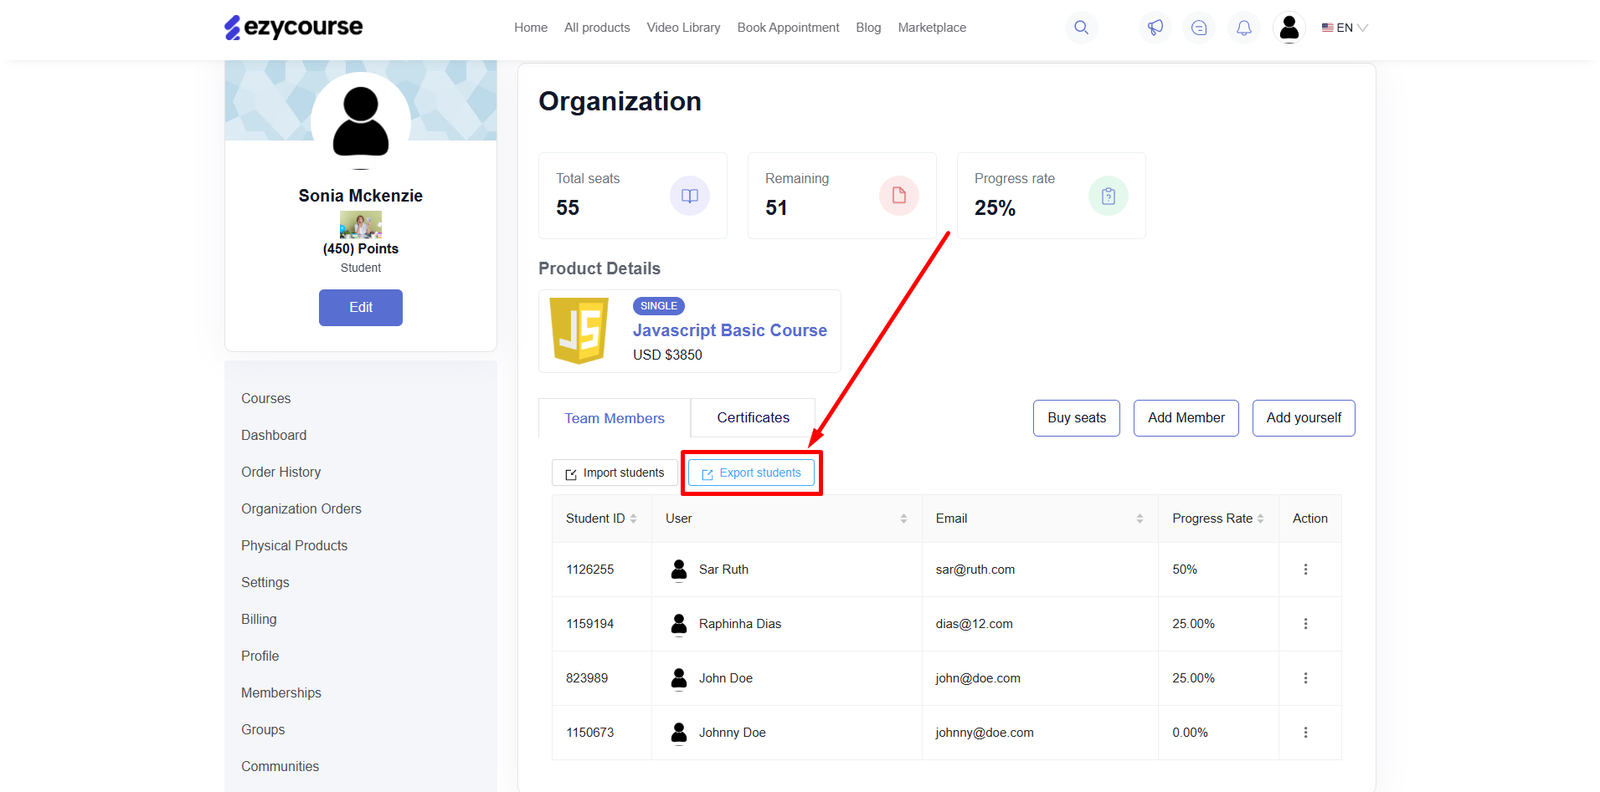1600x792 pixels.
Task: Open action menu for John Doe
Action: click(1305, 678)
